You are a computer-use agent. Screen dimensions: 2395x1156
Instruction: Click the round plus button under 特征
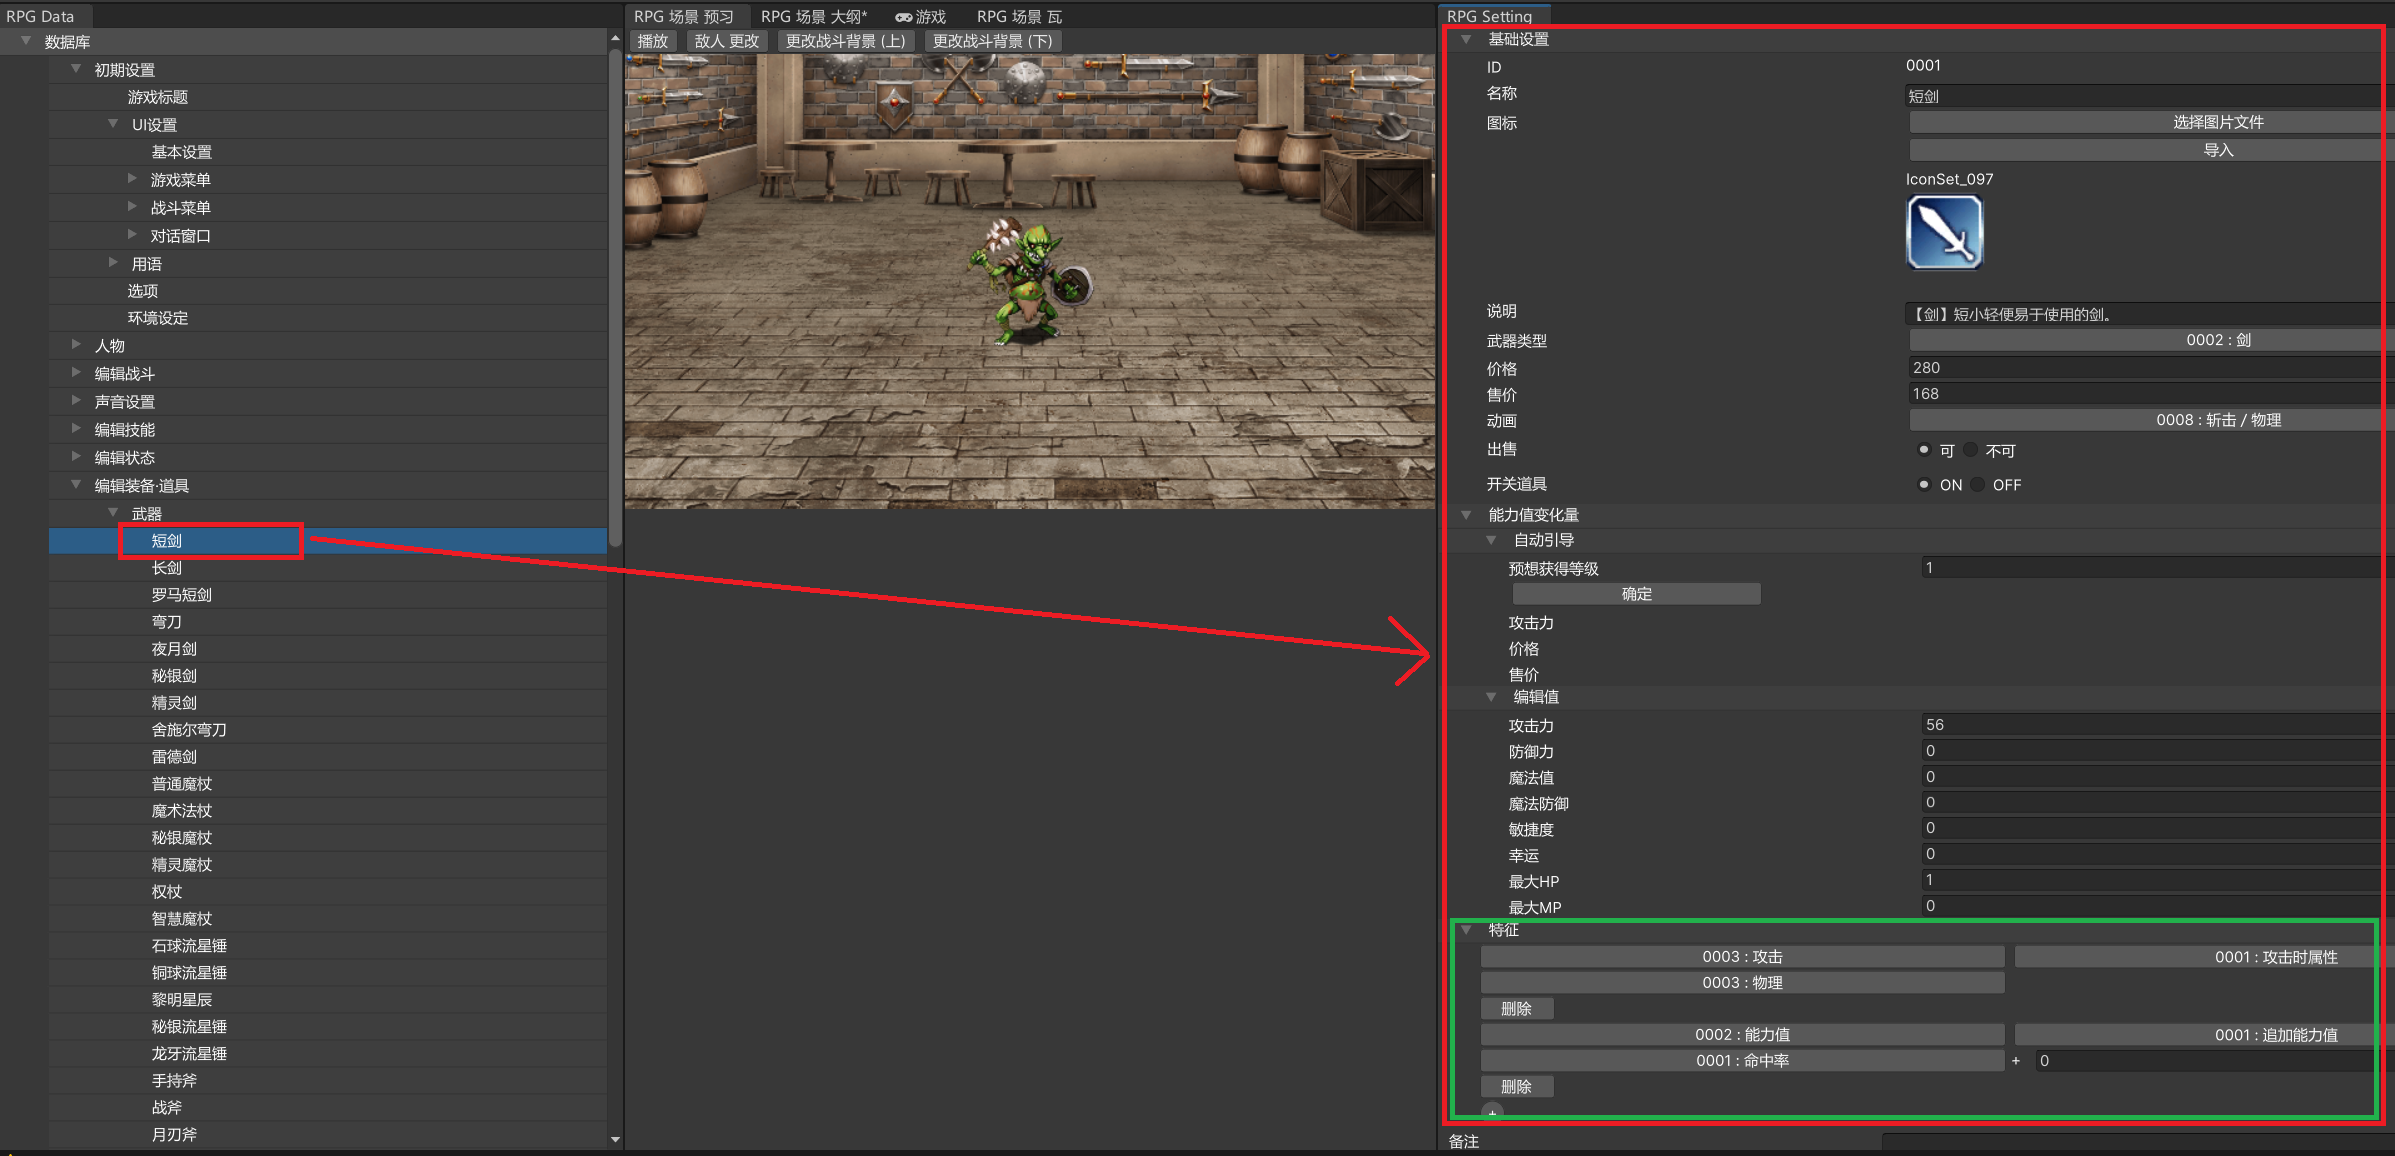tap(1492, 1111)
